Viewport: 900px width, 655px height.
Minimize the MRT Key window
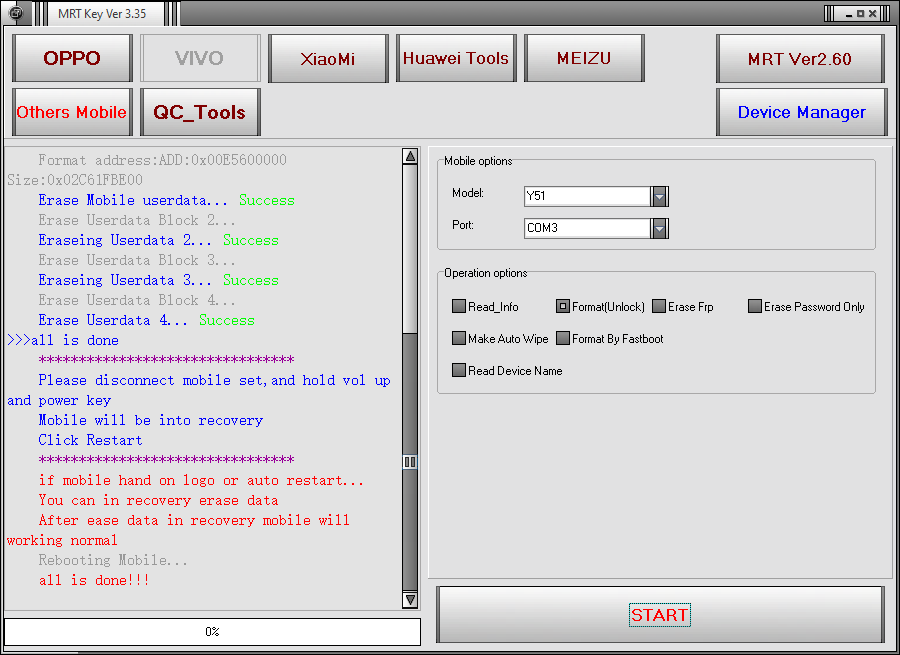[x=848, y=14]
